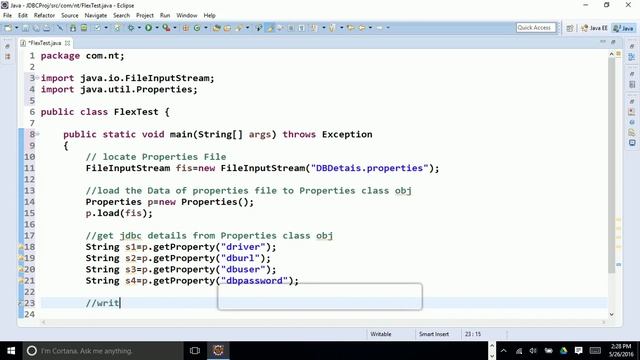This screenshot has width=640, height=360.
Task: Click the New Java Class green icon
Action: tap(197, 28)
